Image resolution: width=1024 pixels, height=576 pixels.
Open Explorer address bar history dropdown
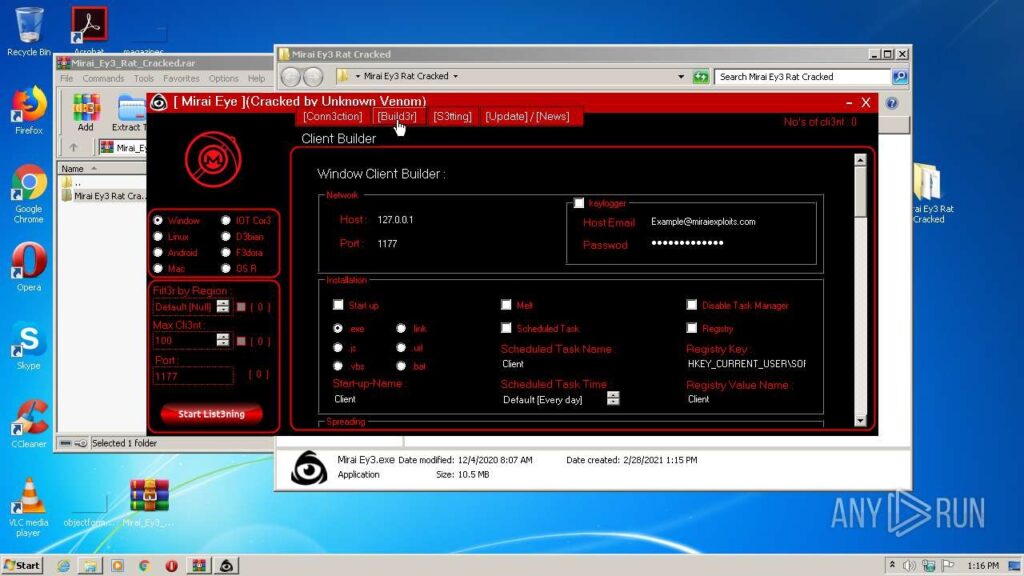click(680, 76)
